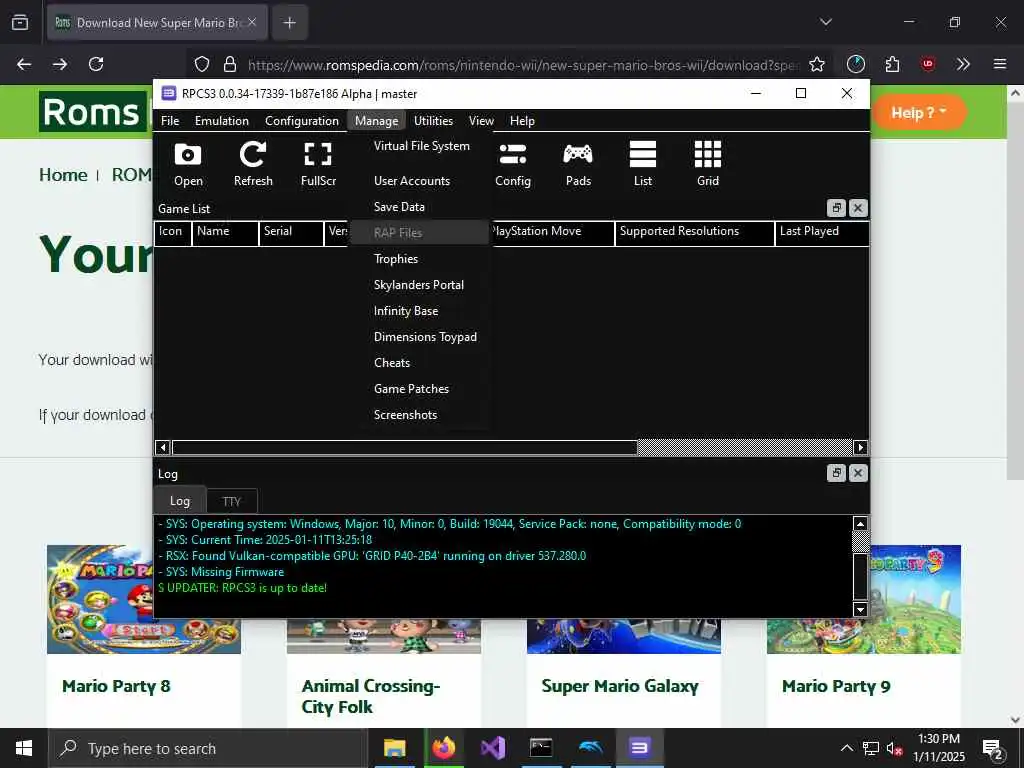The height and width of the screenshot is (768, 1024).
Task: Sort by Name column header
Action: (x=225, y=232)
